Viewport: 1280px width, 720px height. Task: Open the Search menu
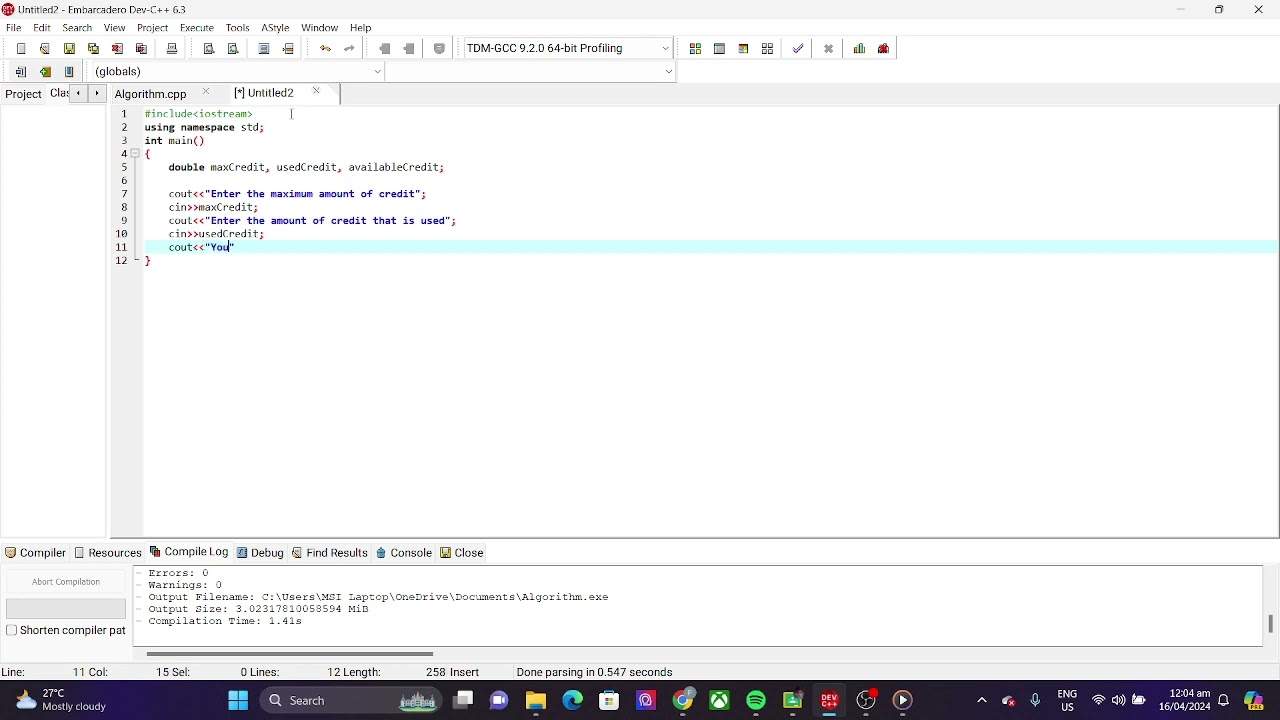[77, 27]
